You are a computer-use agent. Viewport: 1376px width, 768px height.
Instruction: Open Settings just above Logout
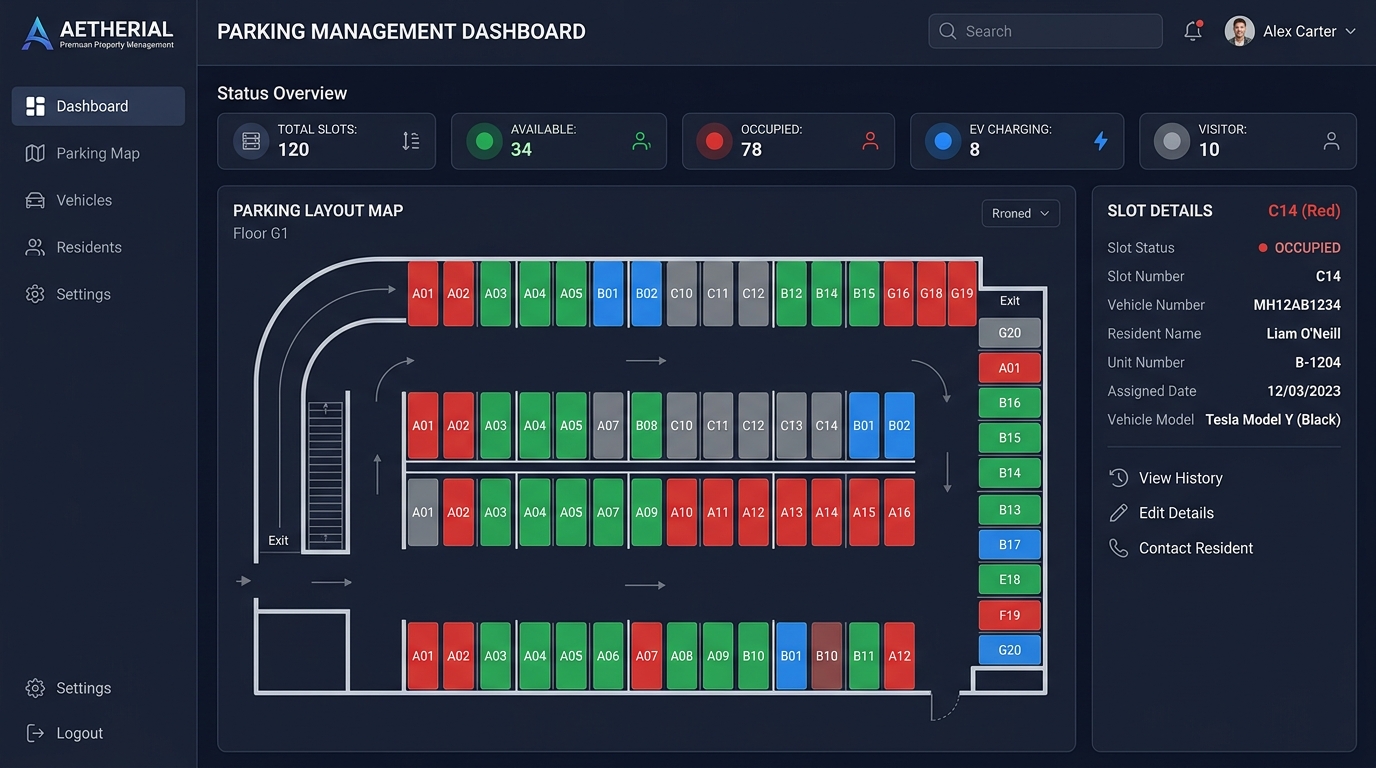[98, 688]
